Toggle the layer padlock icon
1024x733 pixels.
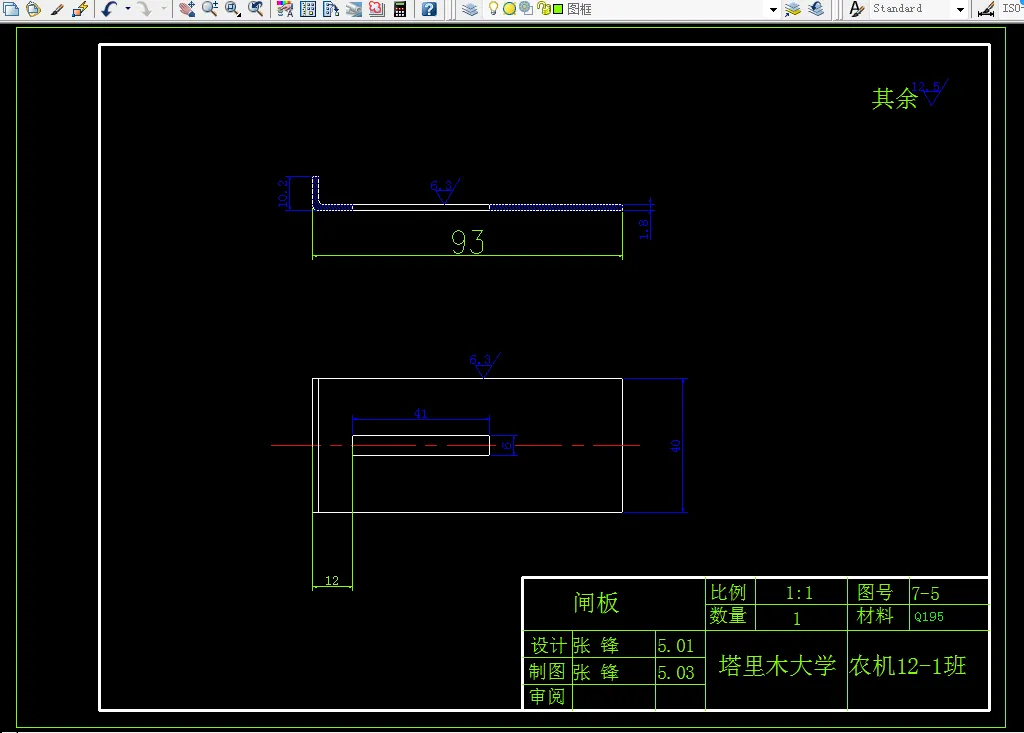click(543, 9)
